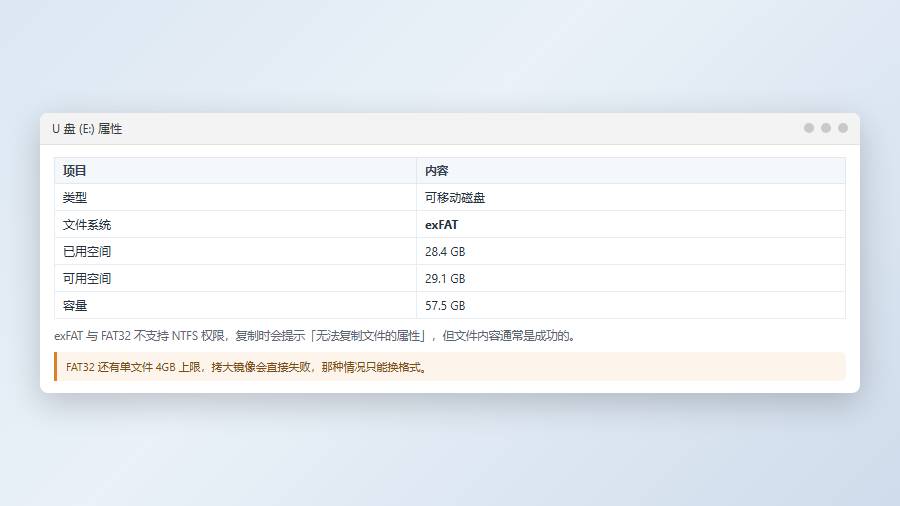Viewport: 900px width, 506px height.
Task: Click the rightmost gray window control dot
Action: point(843,128)
